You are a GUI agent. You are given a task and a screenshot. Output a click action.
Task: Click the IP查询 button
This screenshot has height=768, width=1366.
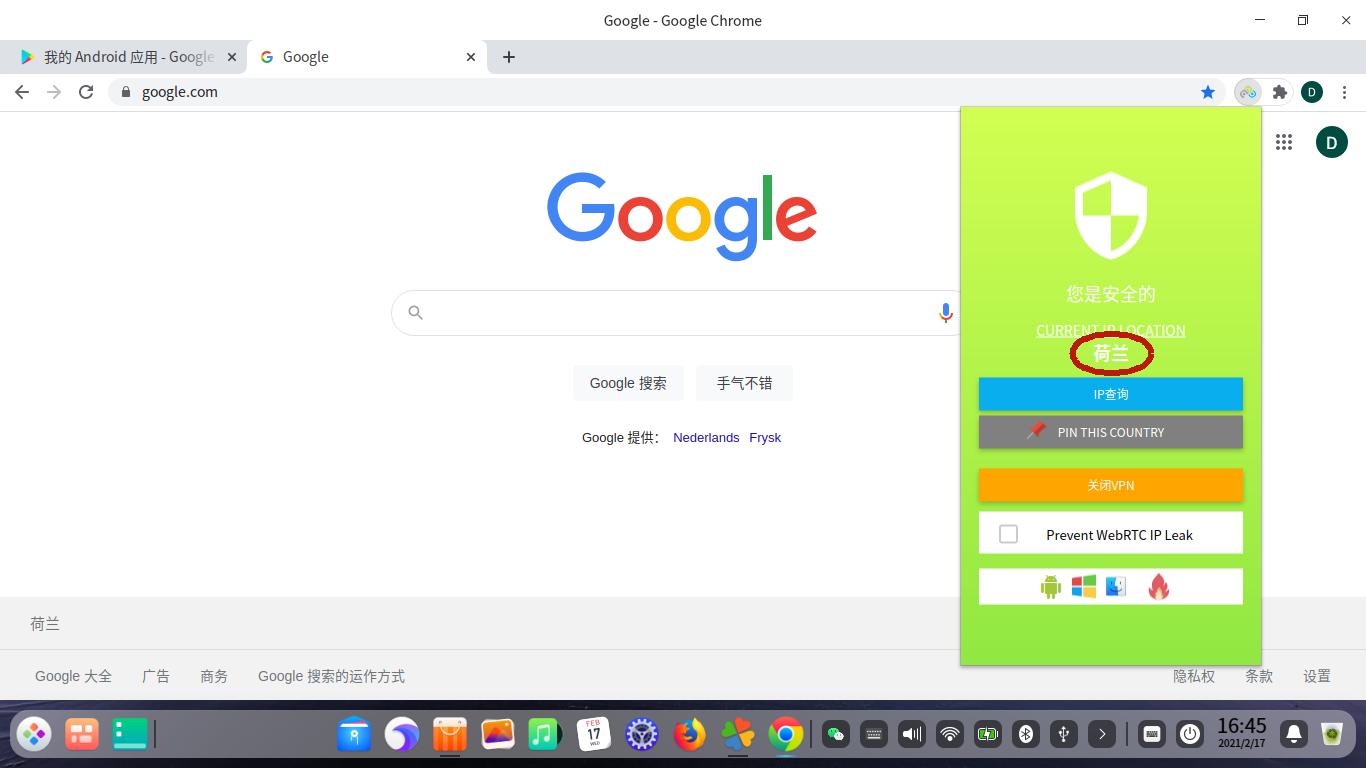click(x=1110, y=394)
